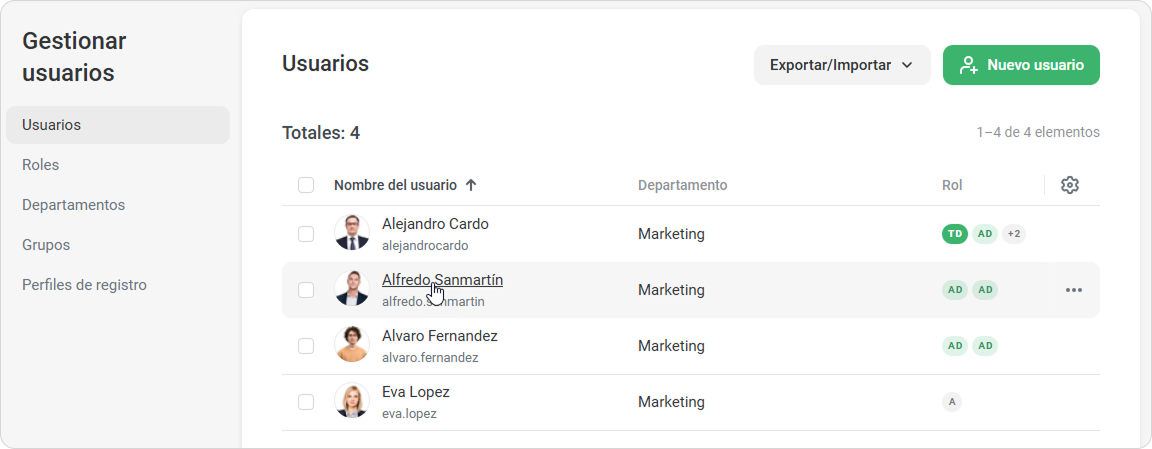Click the sort arrow beside Nombre del usuario
The width and height of the screenshot is (1152, 449).
[x=471, y=185]
